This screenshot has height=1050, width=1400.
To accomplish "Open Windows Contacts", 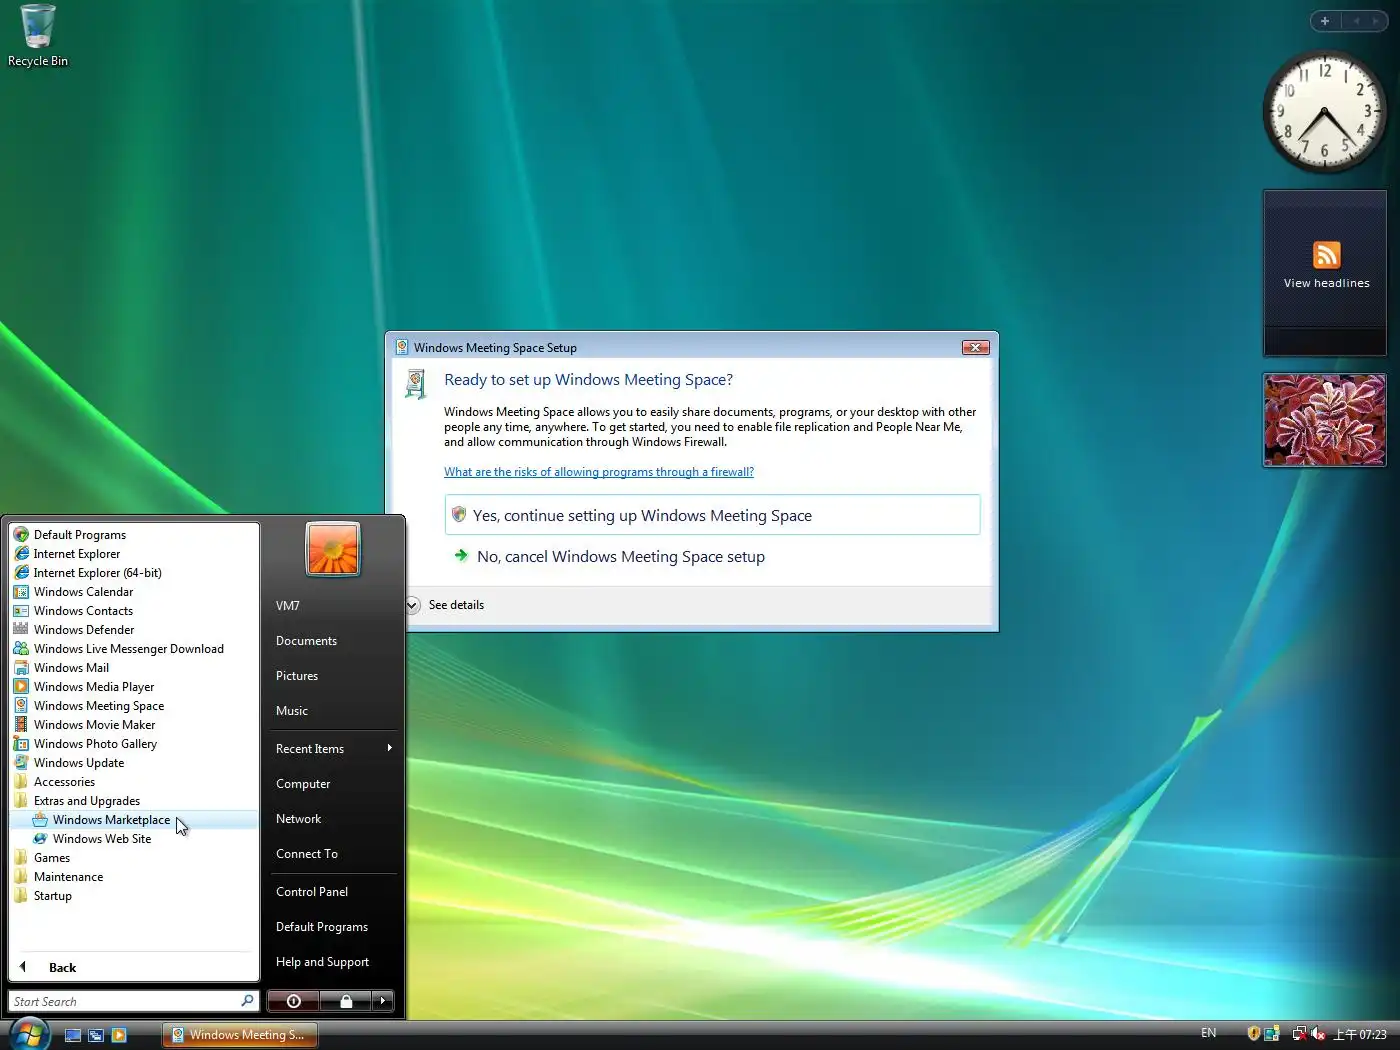I will click(134, 611).
